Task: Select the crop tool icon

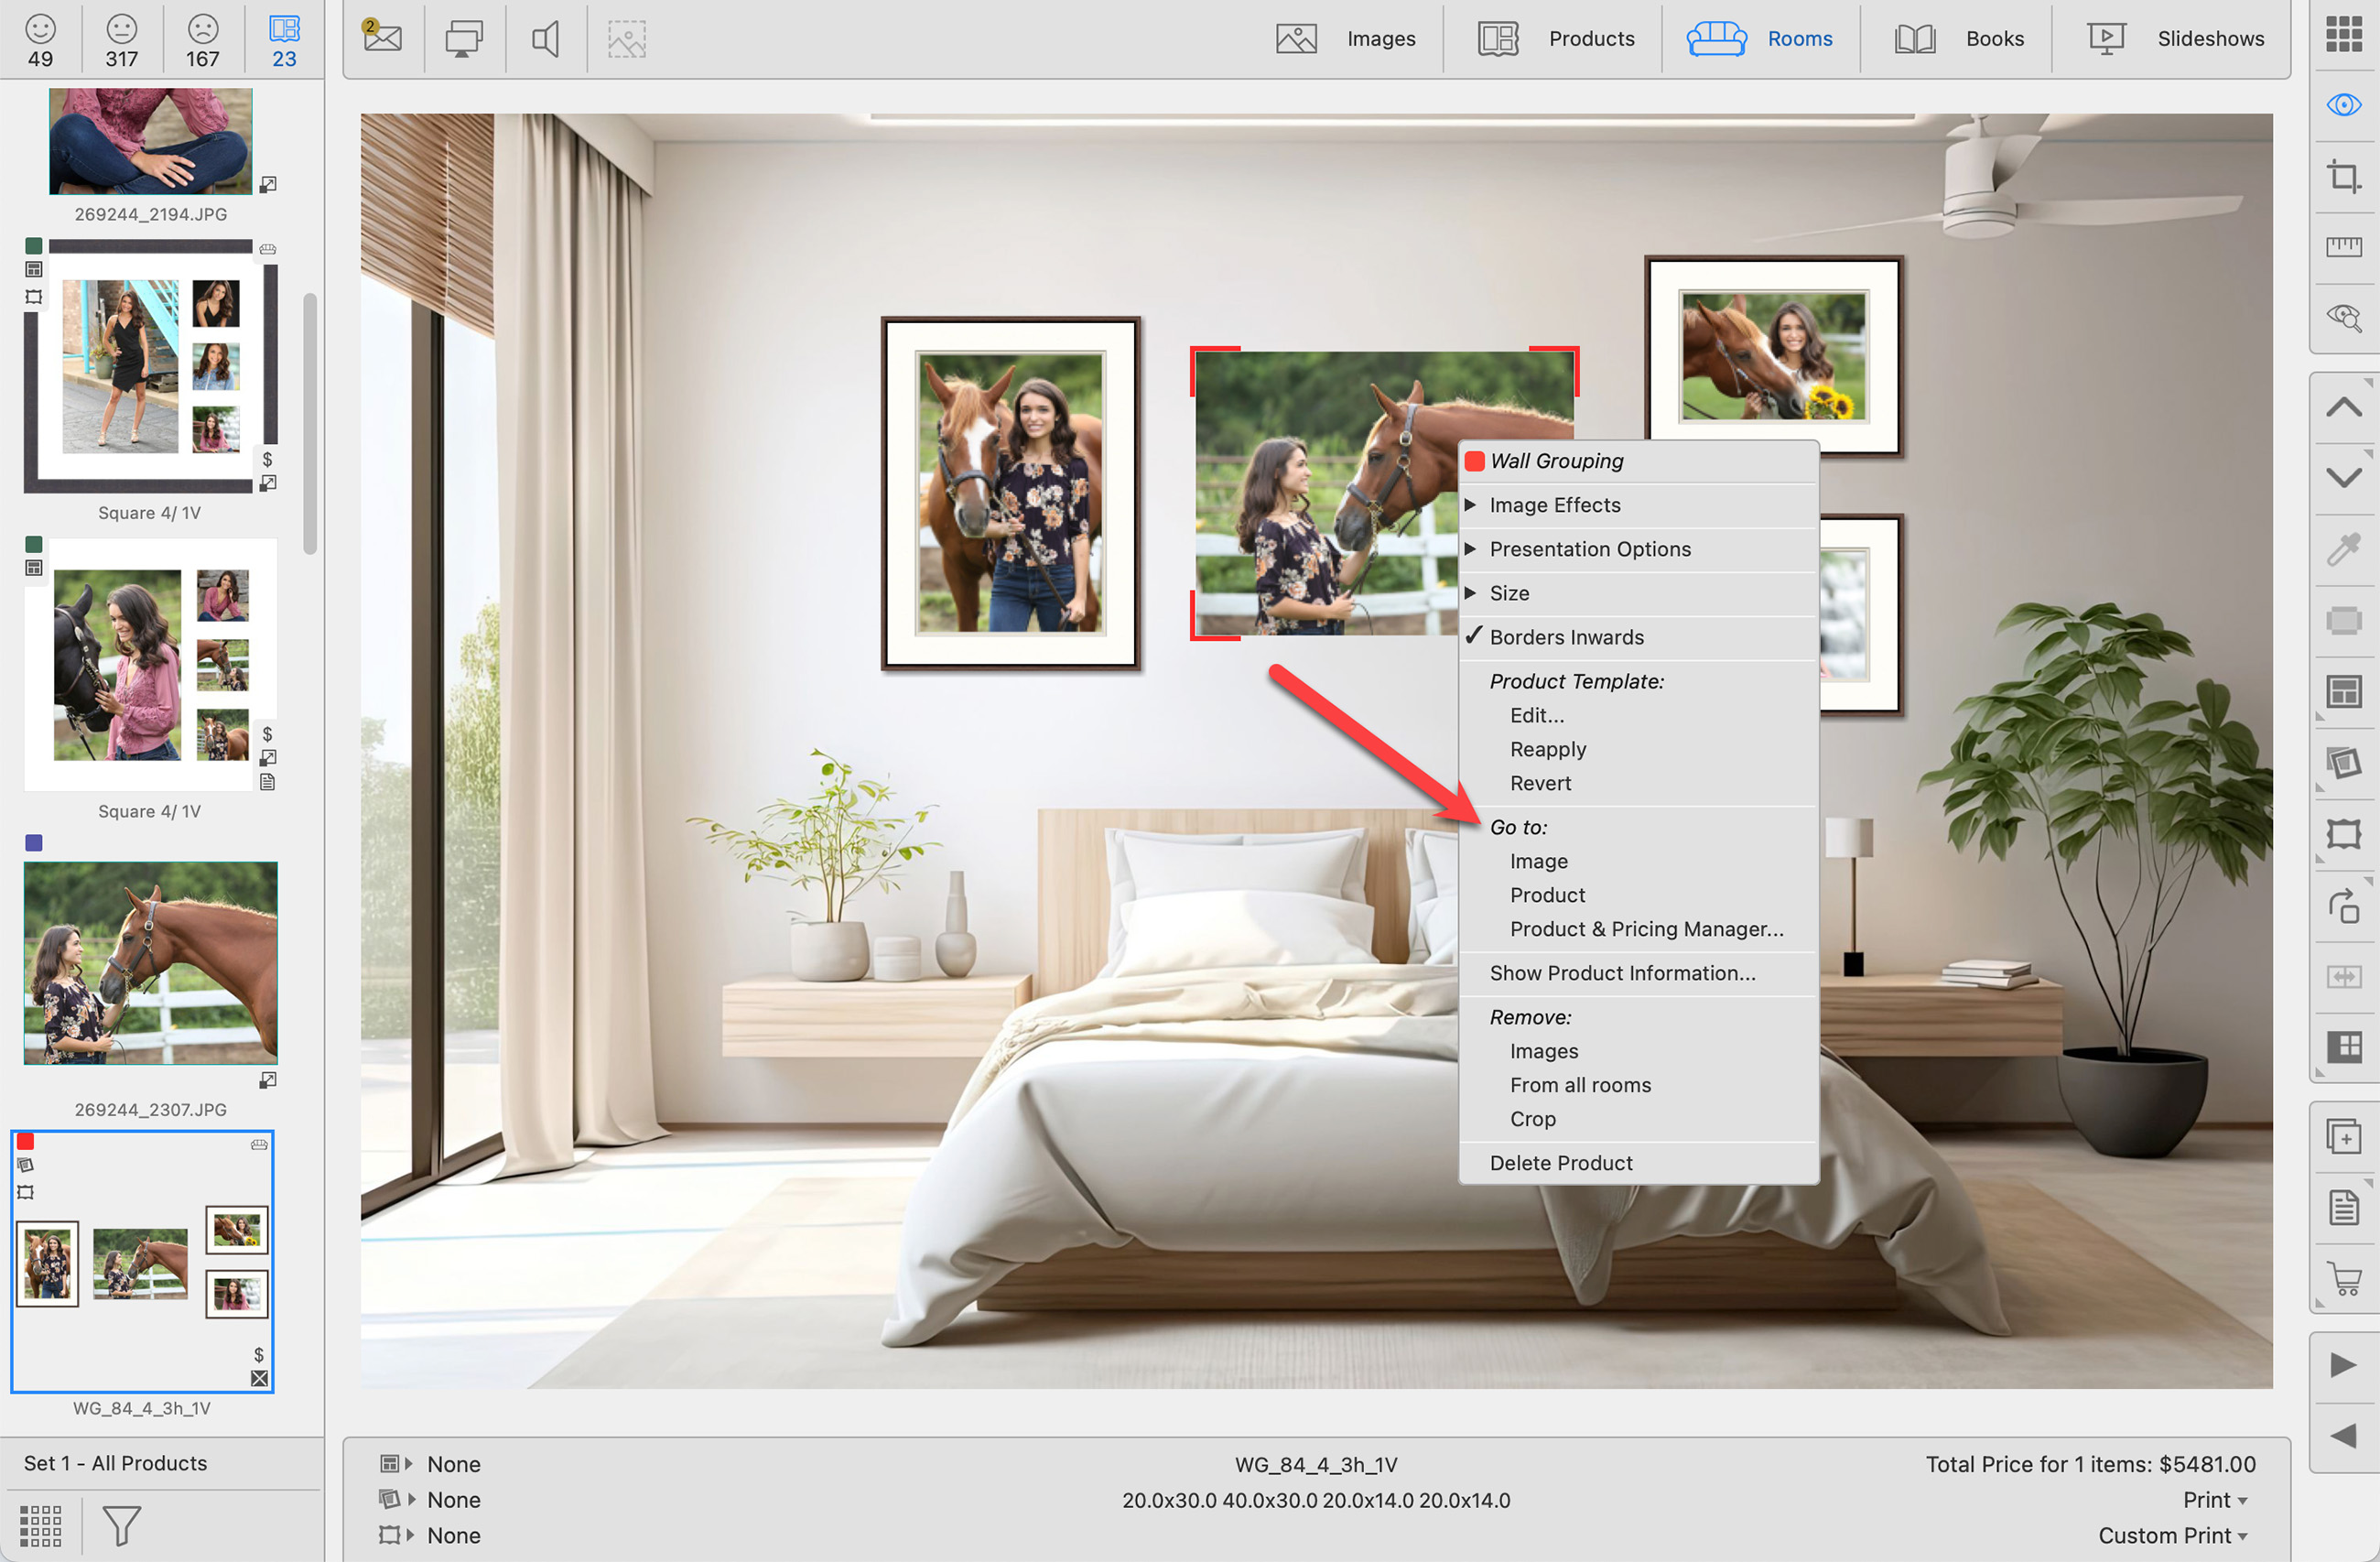Action: tap(2343, 178)
